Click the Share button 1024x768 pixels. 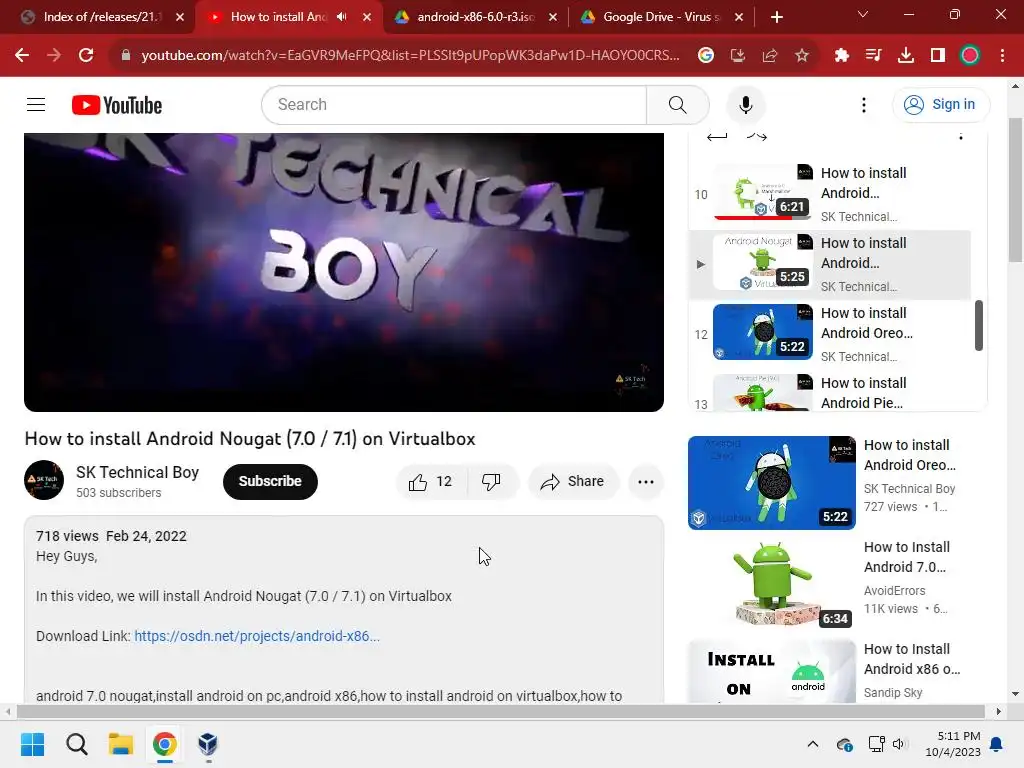pyautogui.click(x=572, y=482)
